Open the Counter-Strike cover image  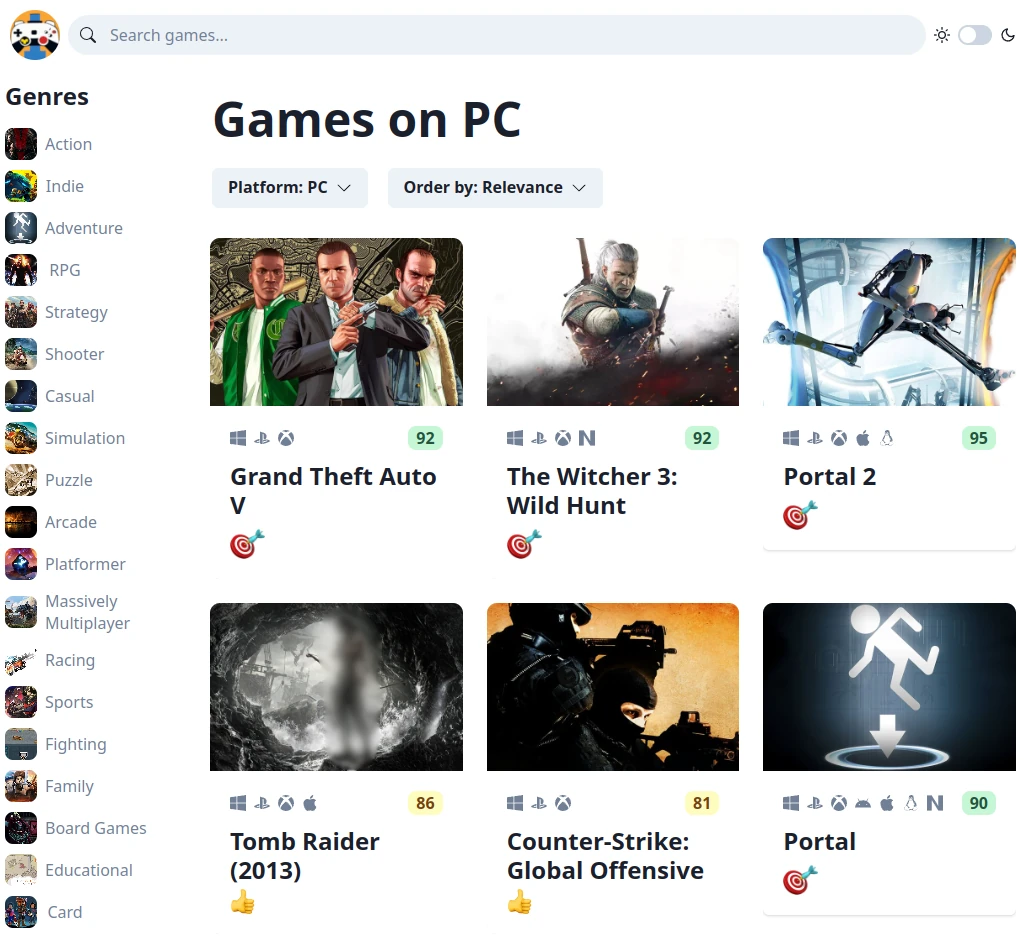613,687
